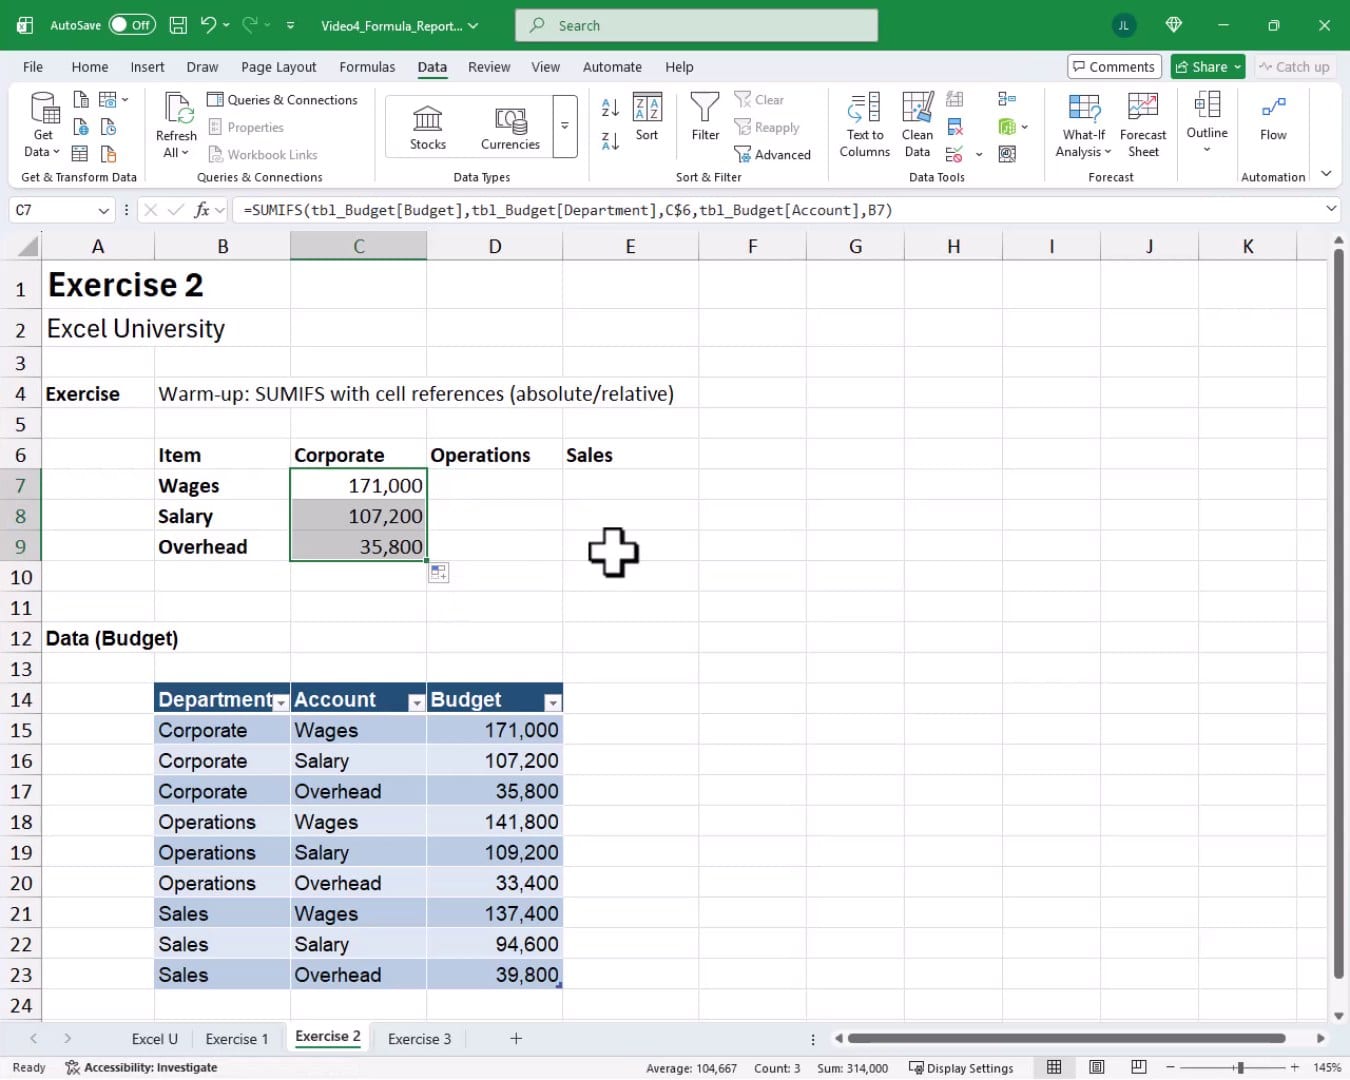This screenshot has width=1350, height=1080.
Task: Click the Clean Data button
Action: click(x=917, y=125)
